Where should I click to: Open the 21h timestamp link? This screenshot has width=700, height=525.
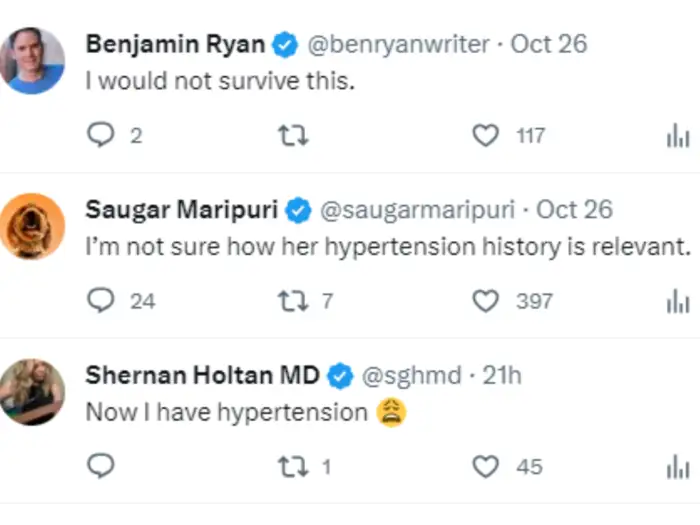[502, 375]
